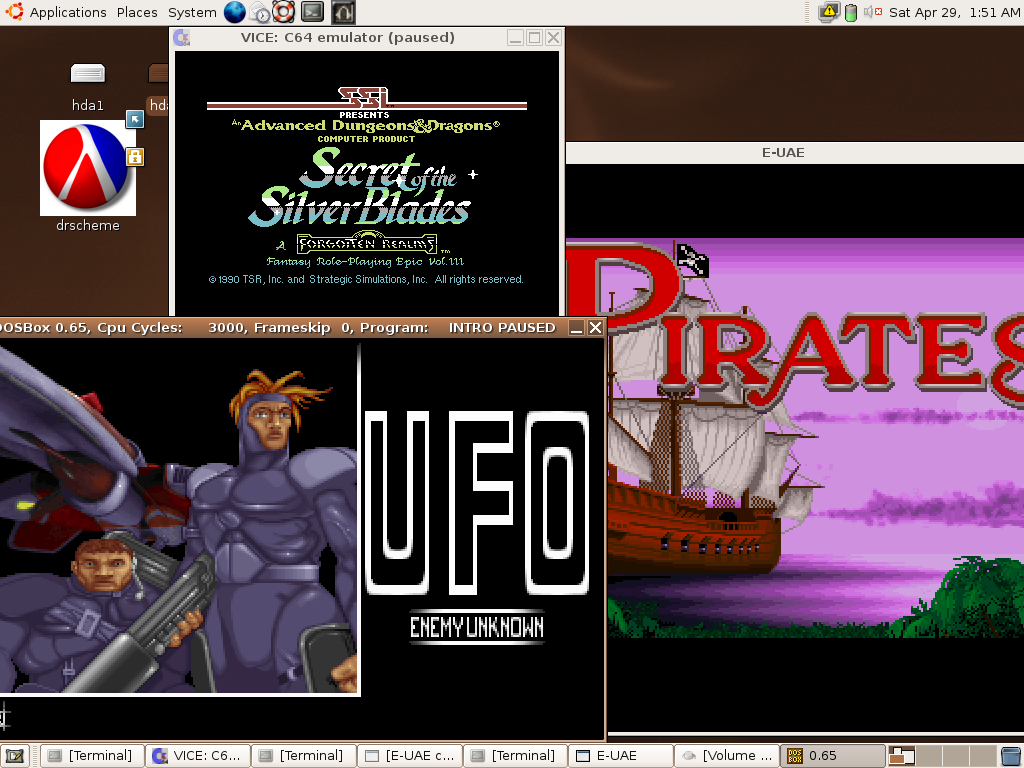Screen dimensions: 1024x768
Task: Minimize the DOSBox window
Action: coord(576,328)
